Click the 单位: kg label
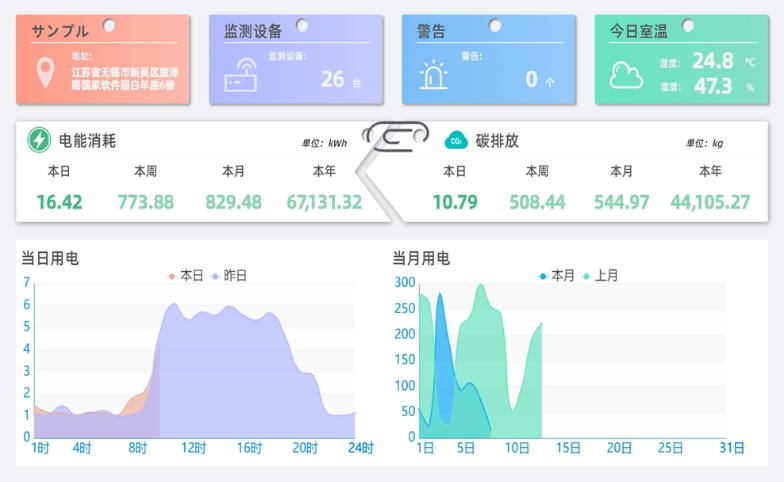 704,144
